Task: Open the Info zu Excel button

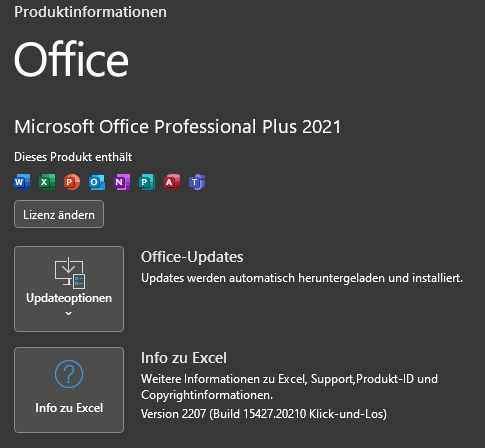Action: click(69, 390)
